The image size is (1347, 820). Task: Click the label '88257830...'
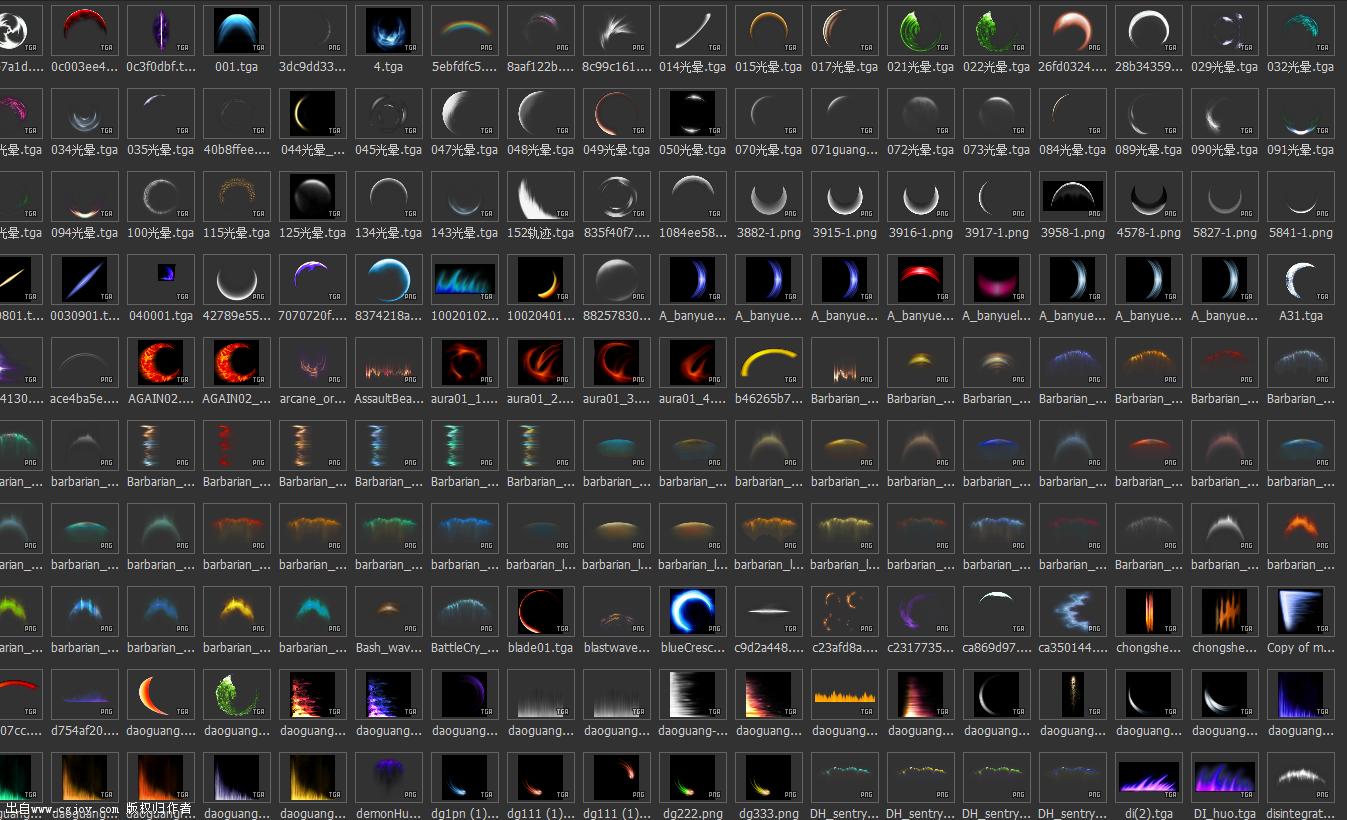[617, 316]
